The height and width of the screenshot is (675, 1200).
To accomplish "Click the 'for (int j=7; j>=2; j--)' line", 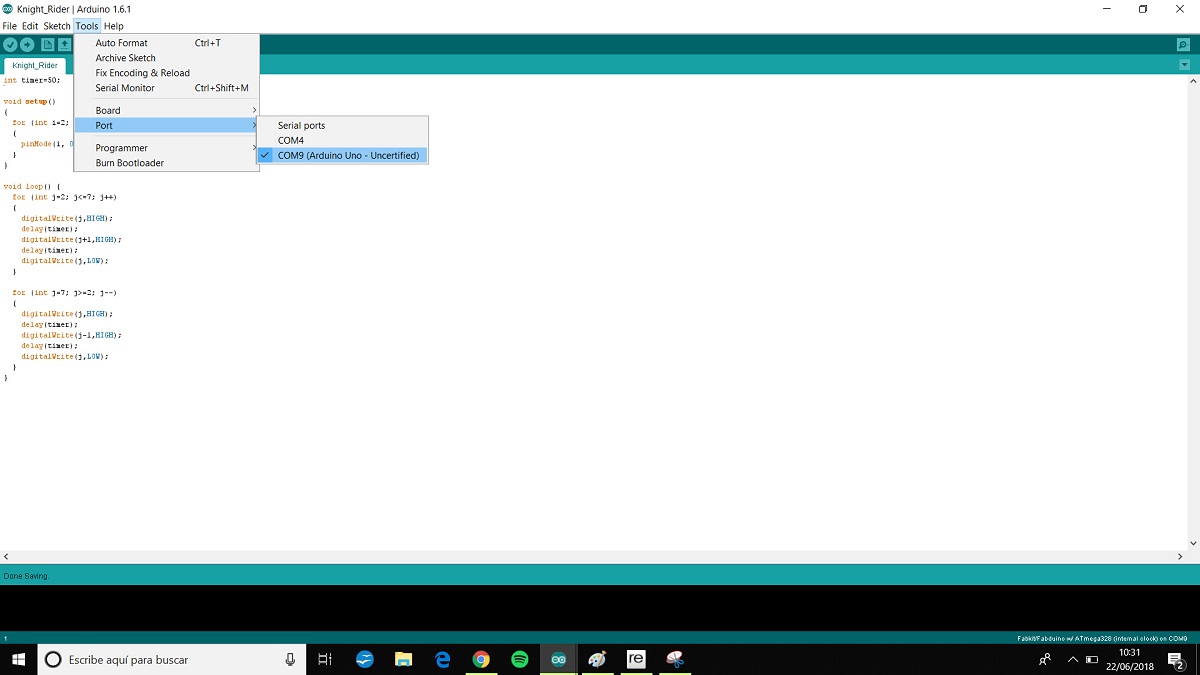I will [x=65, y=292].
